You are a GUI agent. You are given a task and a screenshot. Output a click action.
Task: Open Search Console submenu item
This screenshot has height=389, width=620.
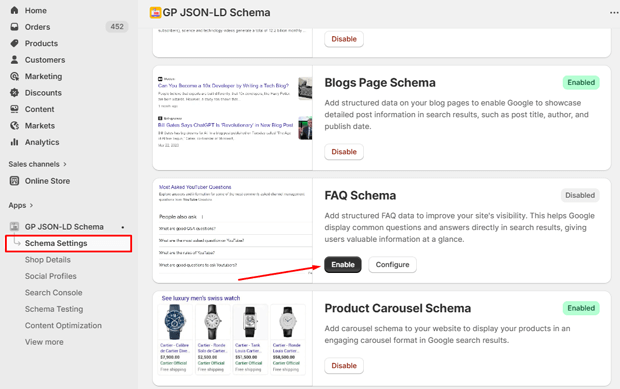(54, 293)
